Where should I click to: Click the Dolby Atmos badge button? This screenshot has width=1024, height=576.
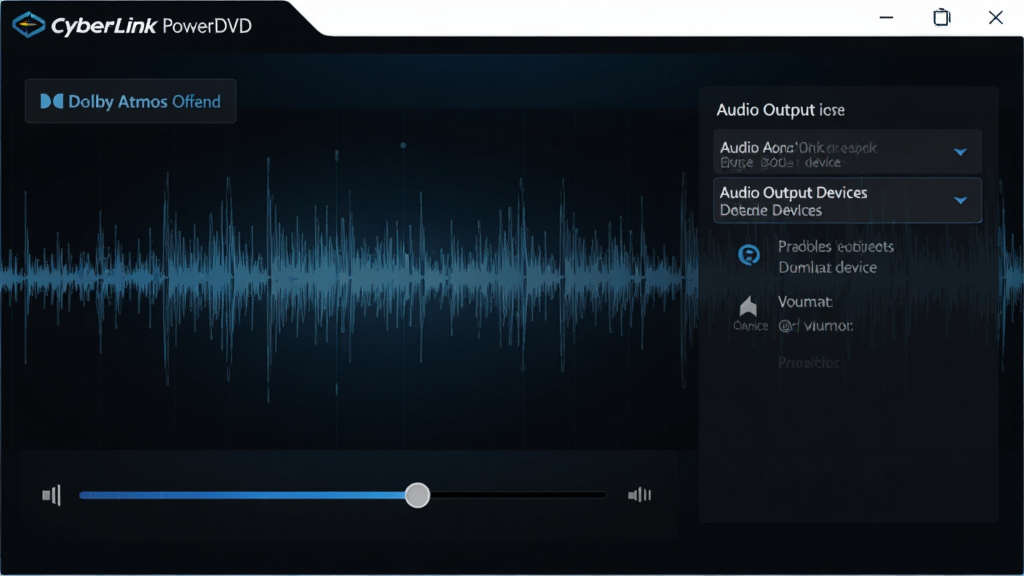(131, 101)
